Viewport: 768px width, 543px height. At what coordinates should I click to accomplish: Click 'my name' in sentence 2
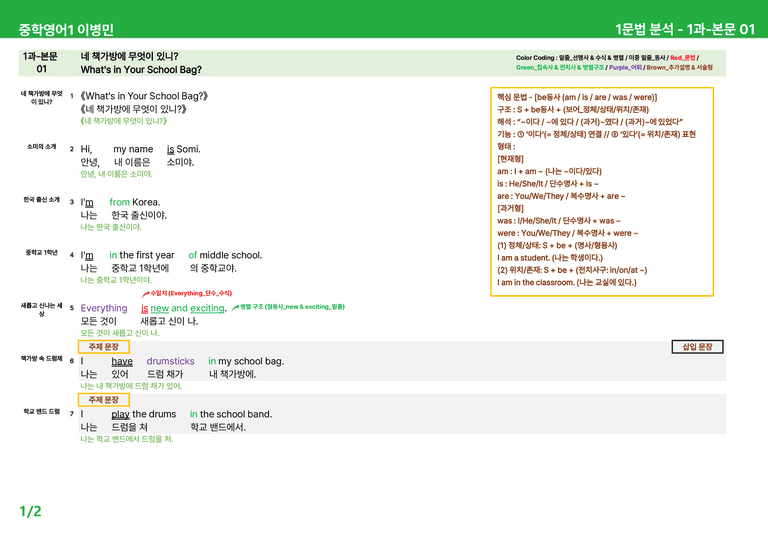pyautogui.click(x=133, y=149)
